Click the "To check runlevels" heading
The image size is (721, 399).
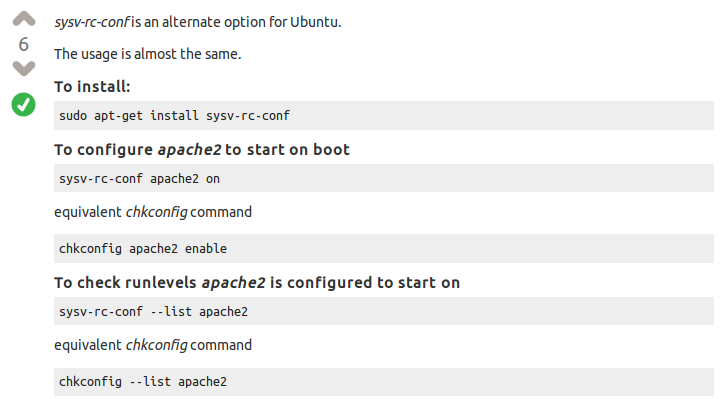pos(257,283)
